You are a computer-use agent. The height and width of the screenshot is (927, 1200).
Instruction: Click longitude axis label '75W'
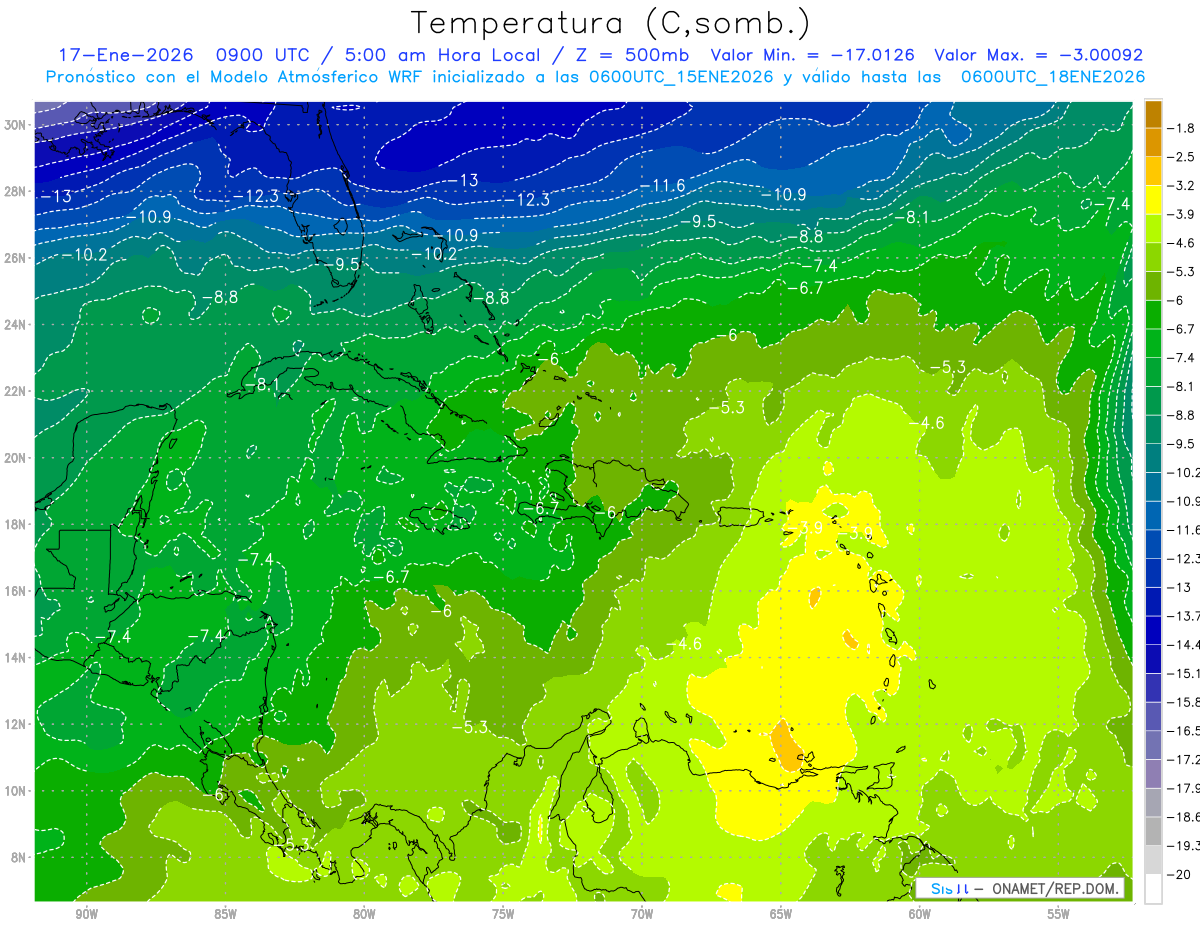[503, 914]
